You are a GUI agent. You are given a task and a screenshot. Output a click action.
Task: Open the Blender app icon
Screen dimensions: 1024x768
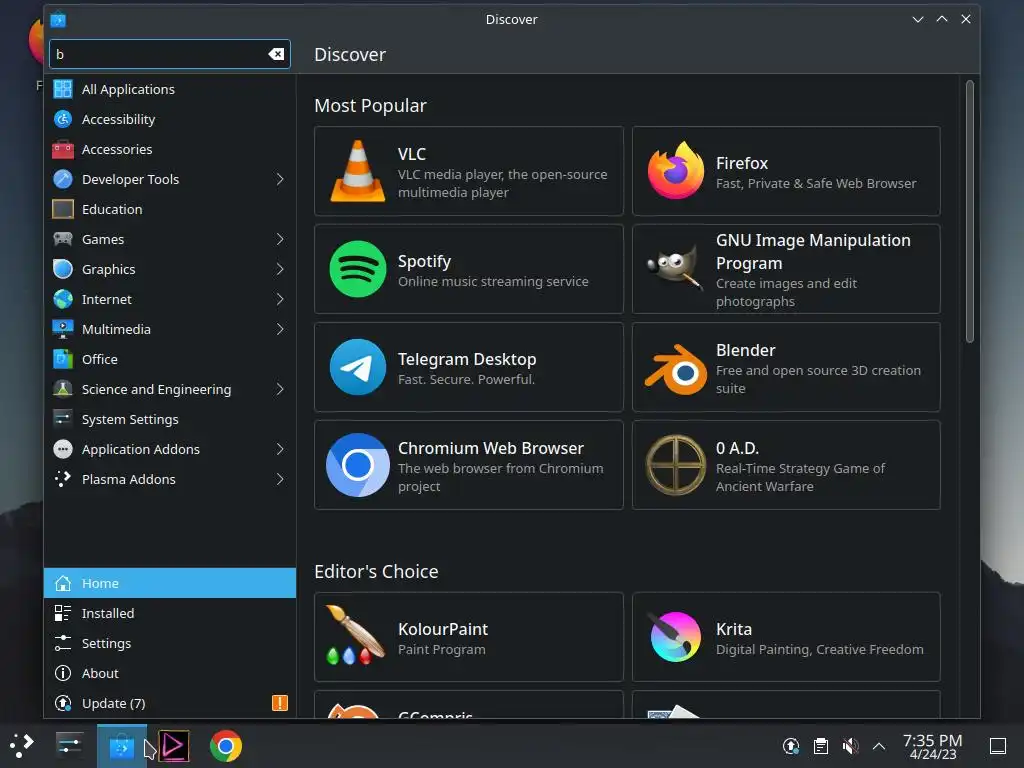point(675,369)
